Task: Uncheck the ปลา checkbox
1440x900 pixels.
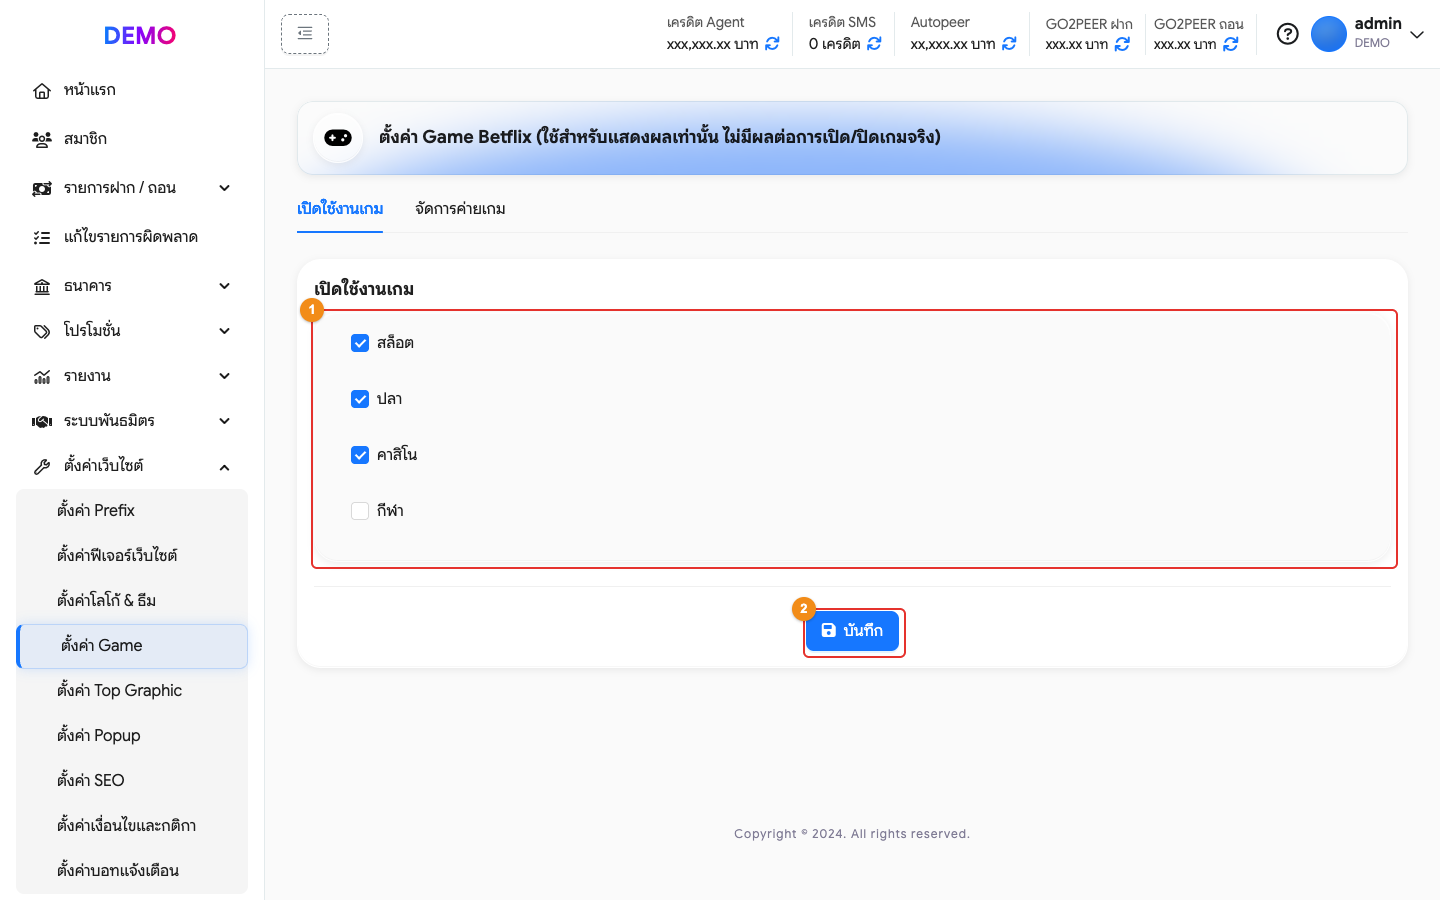Action: 360,399
